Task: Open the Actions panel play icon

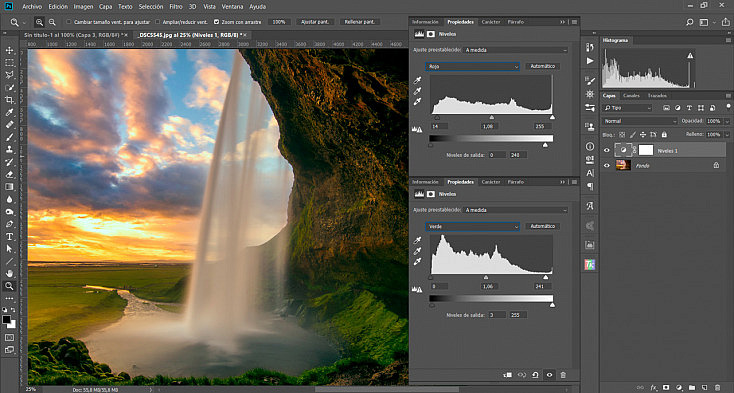Action: (x=590, y=61)
